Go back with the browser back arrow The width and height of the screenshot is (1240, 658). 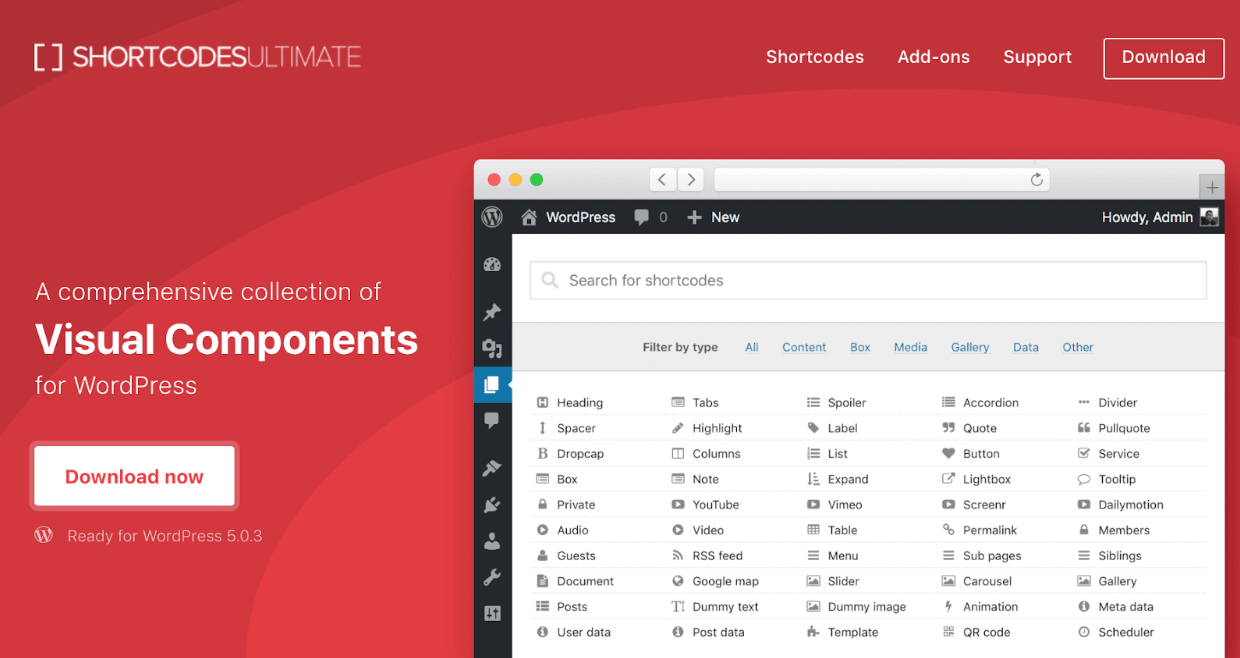pos(662,180)
